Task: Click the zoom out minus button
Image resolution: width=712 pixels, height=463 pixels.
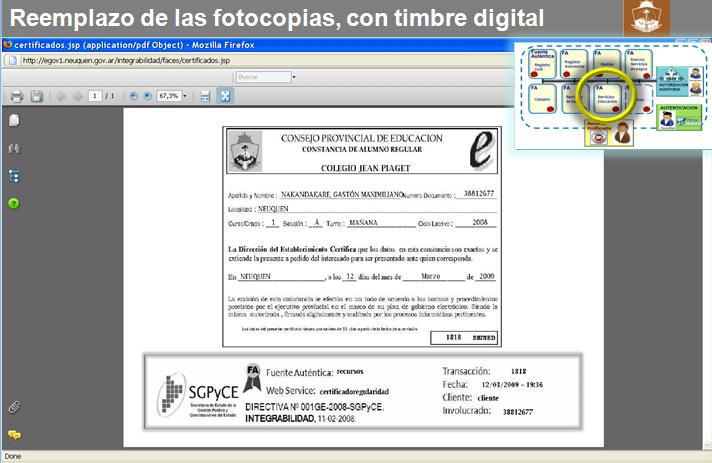Action: [x=134, y=96]
